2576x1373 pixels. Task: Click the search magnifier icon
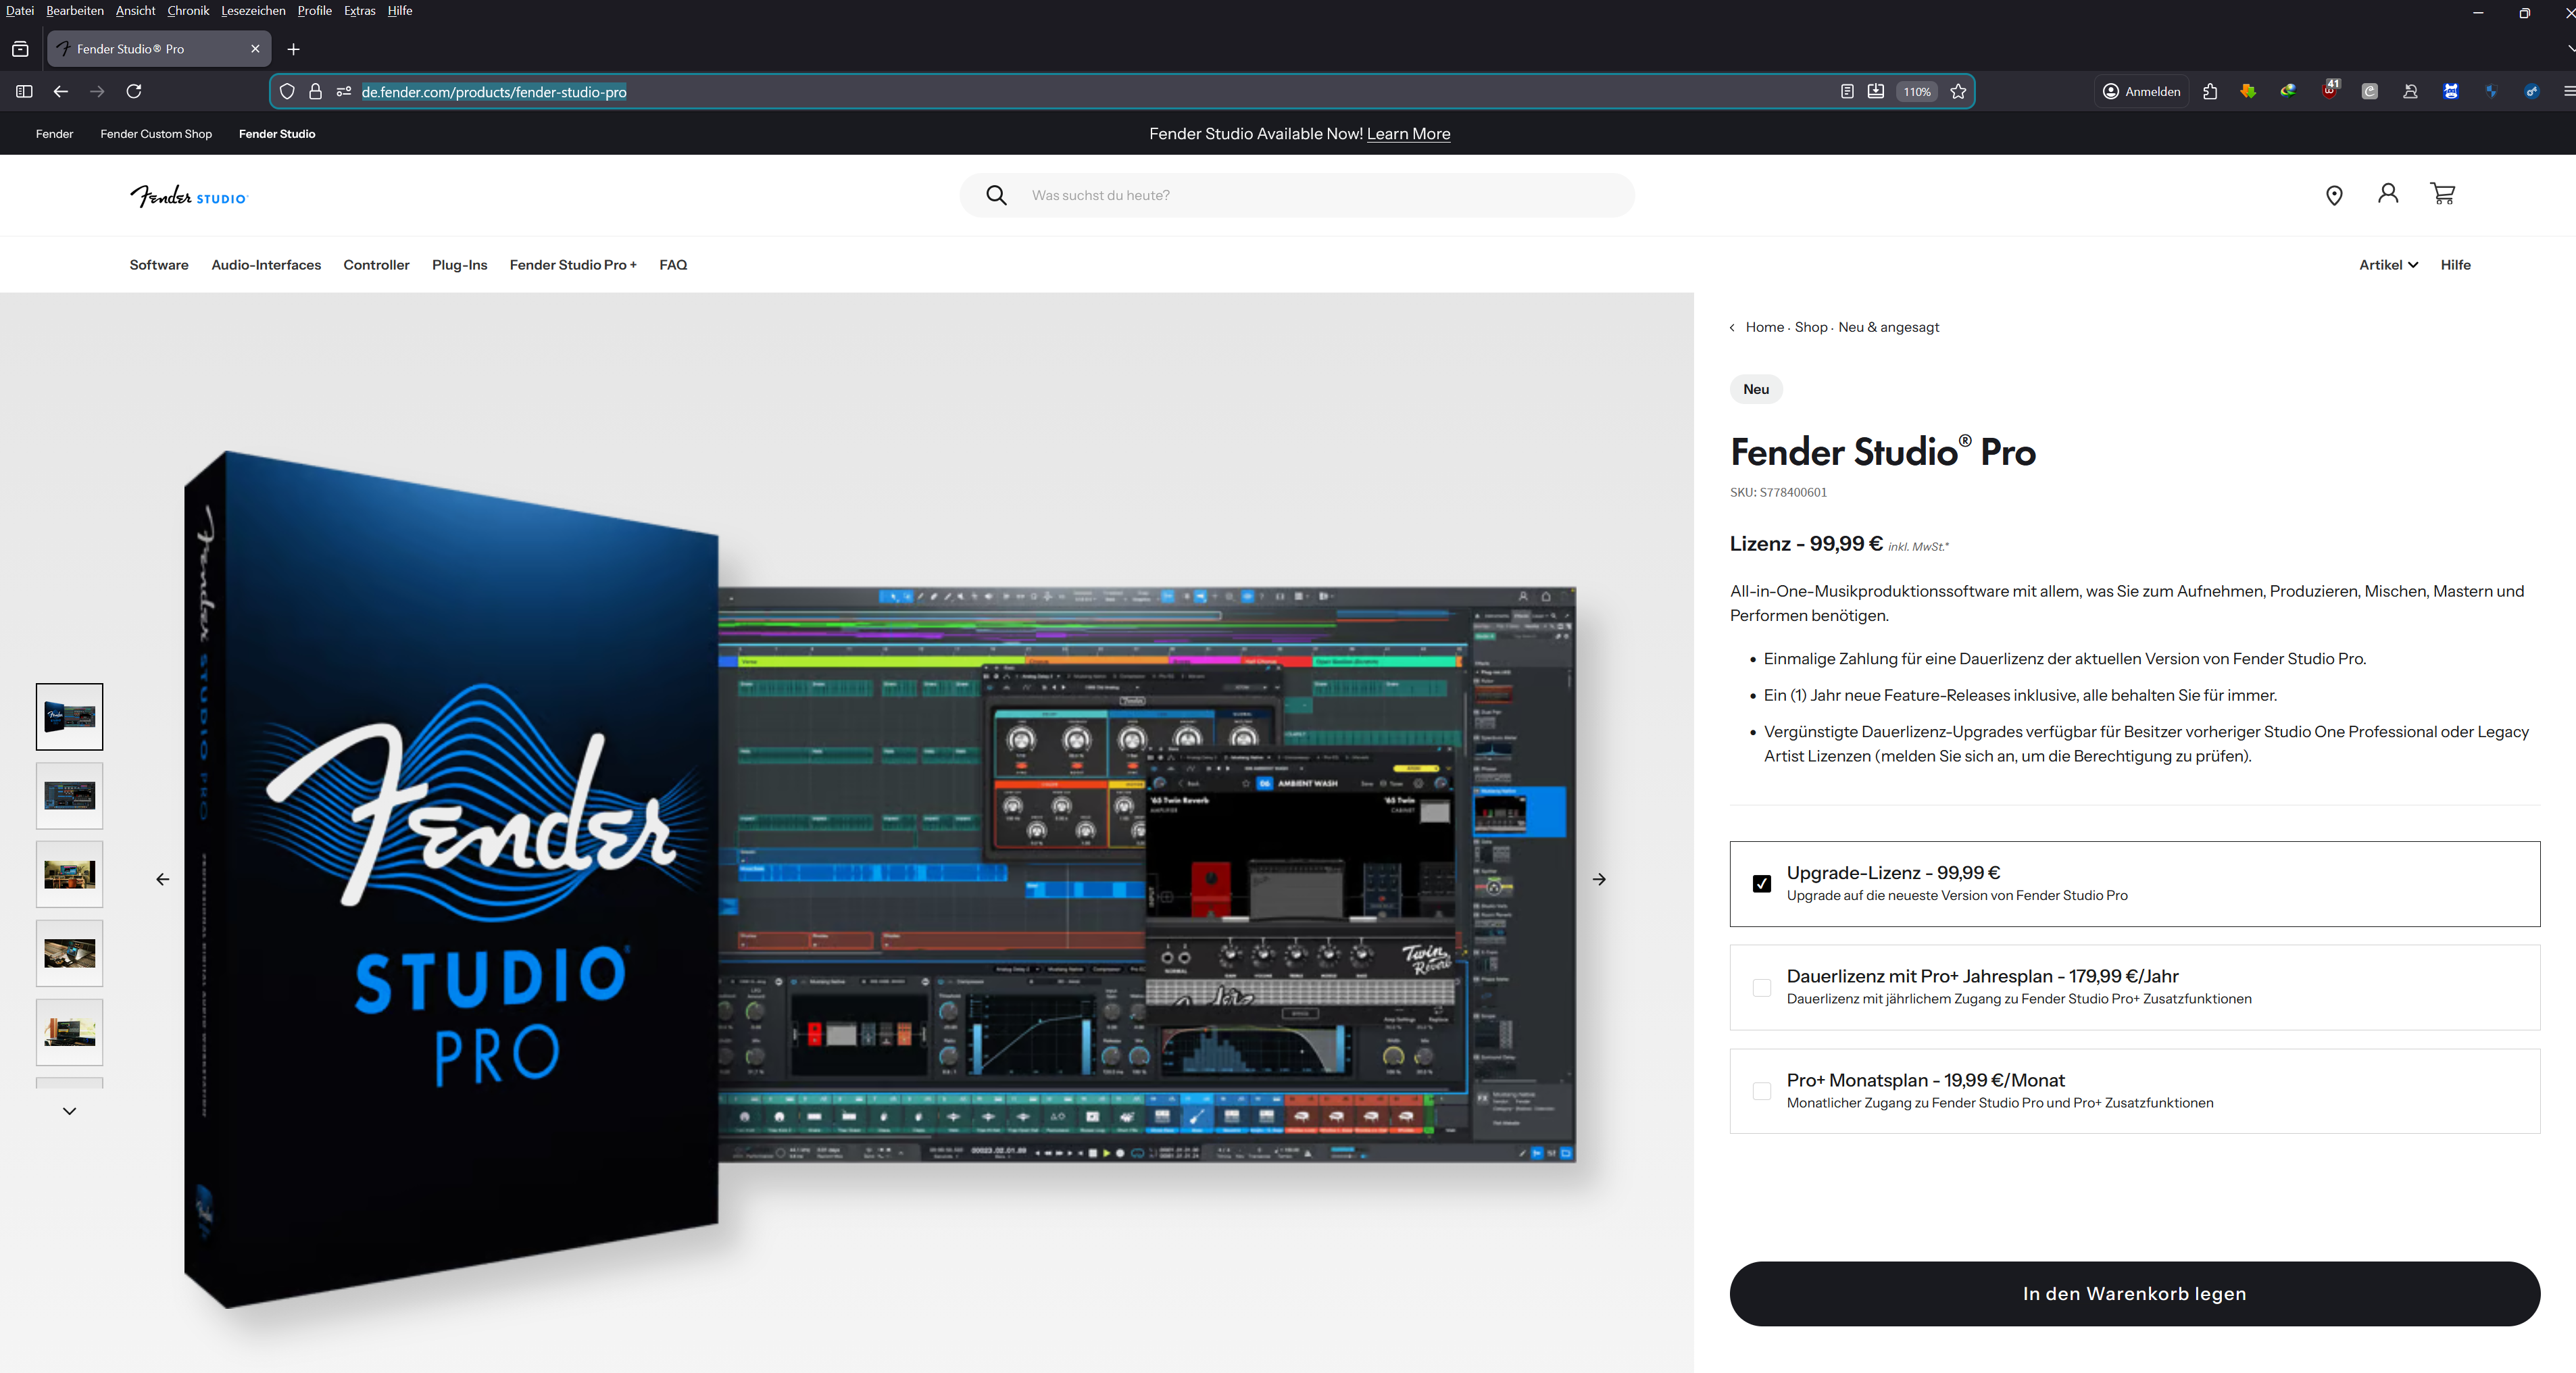point(996,195)
